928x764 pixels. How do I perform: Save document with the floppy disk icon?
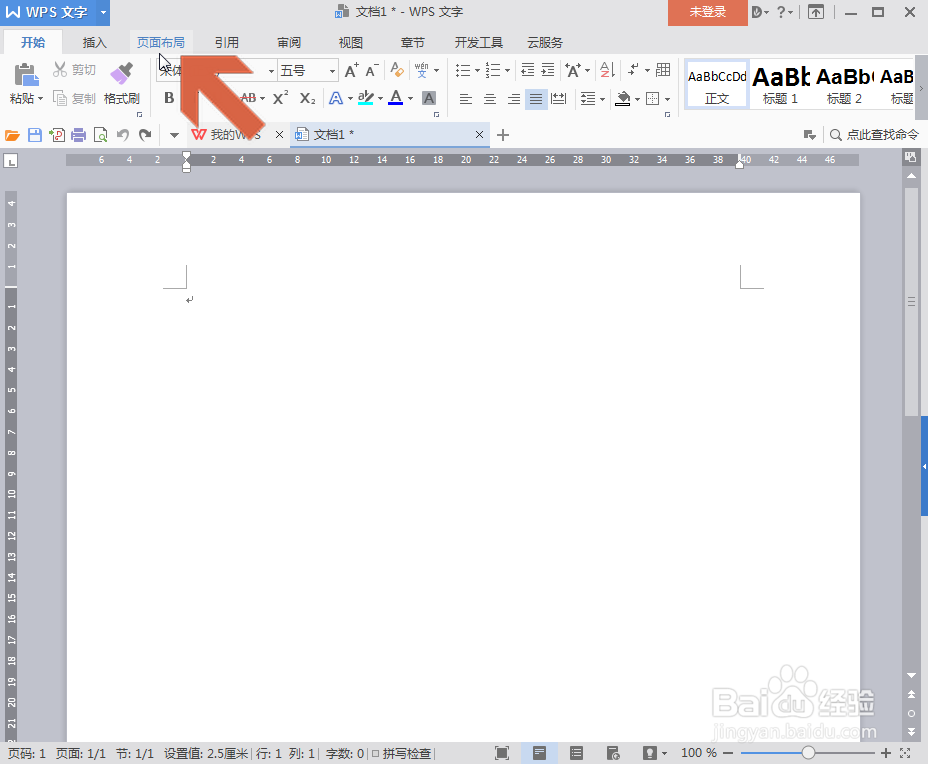pos(35,136)
